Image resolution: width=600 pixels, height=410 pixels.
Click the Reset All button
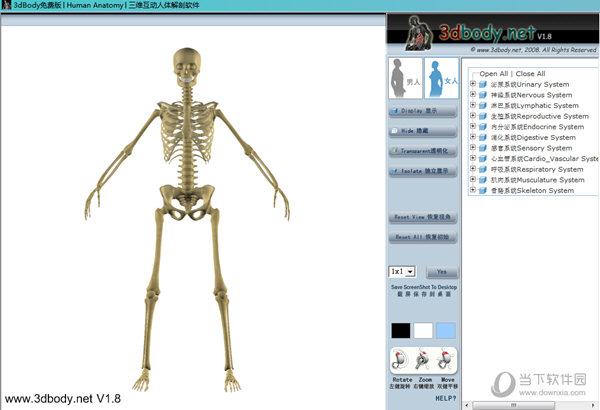[x=423, y=237]
